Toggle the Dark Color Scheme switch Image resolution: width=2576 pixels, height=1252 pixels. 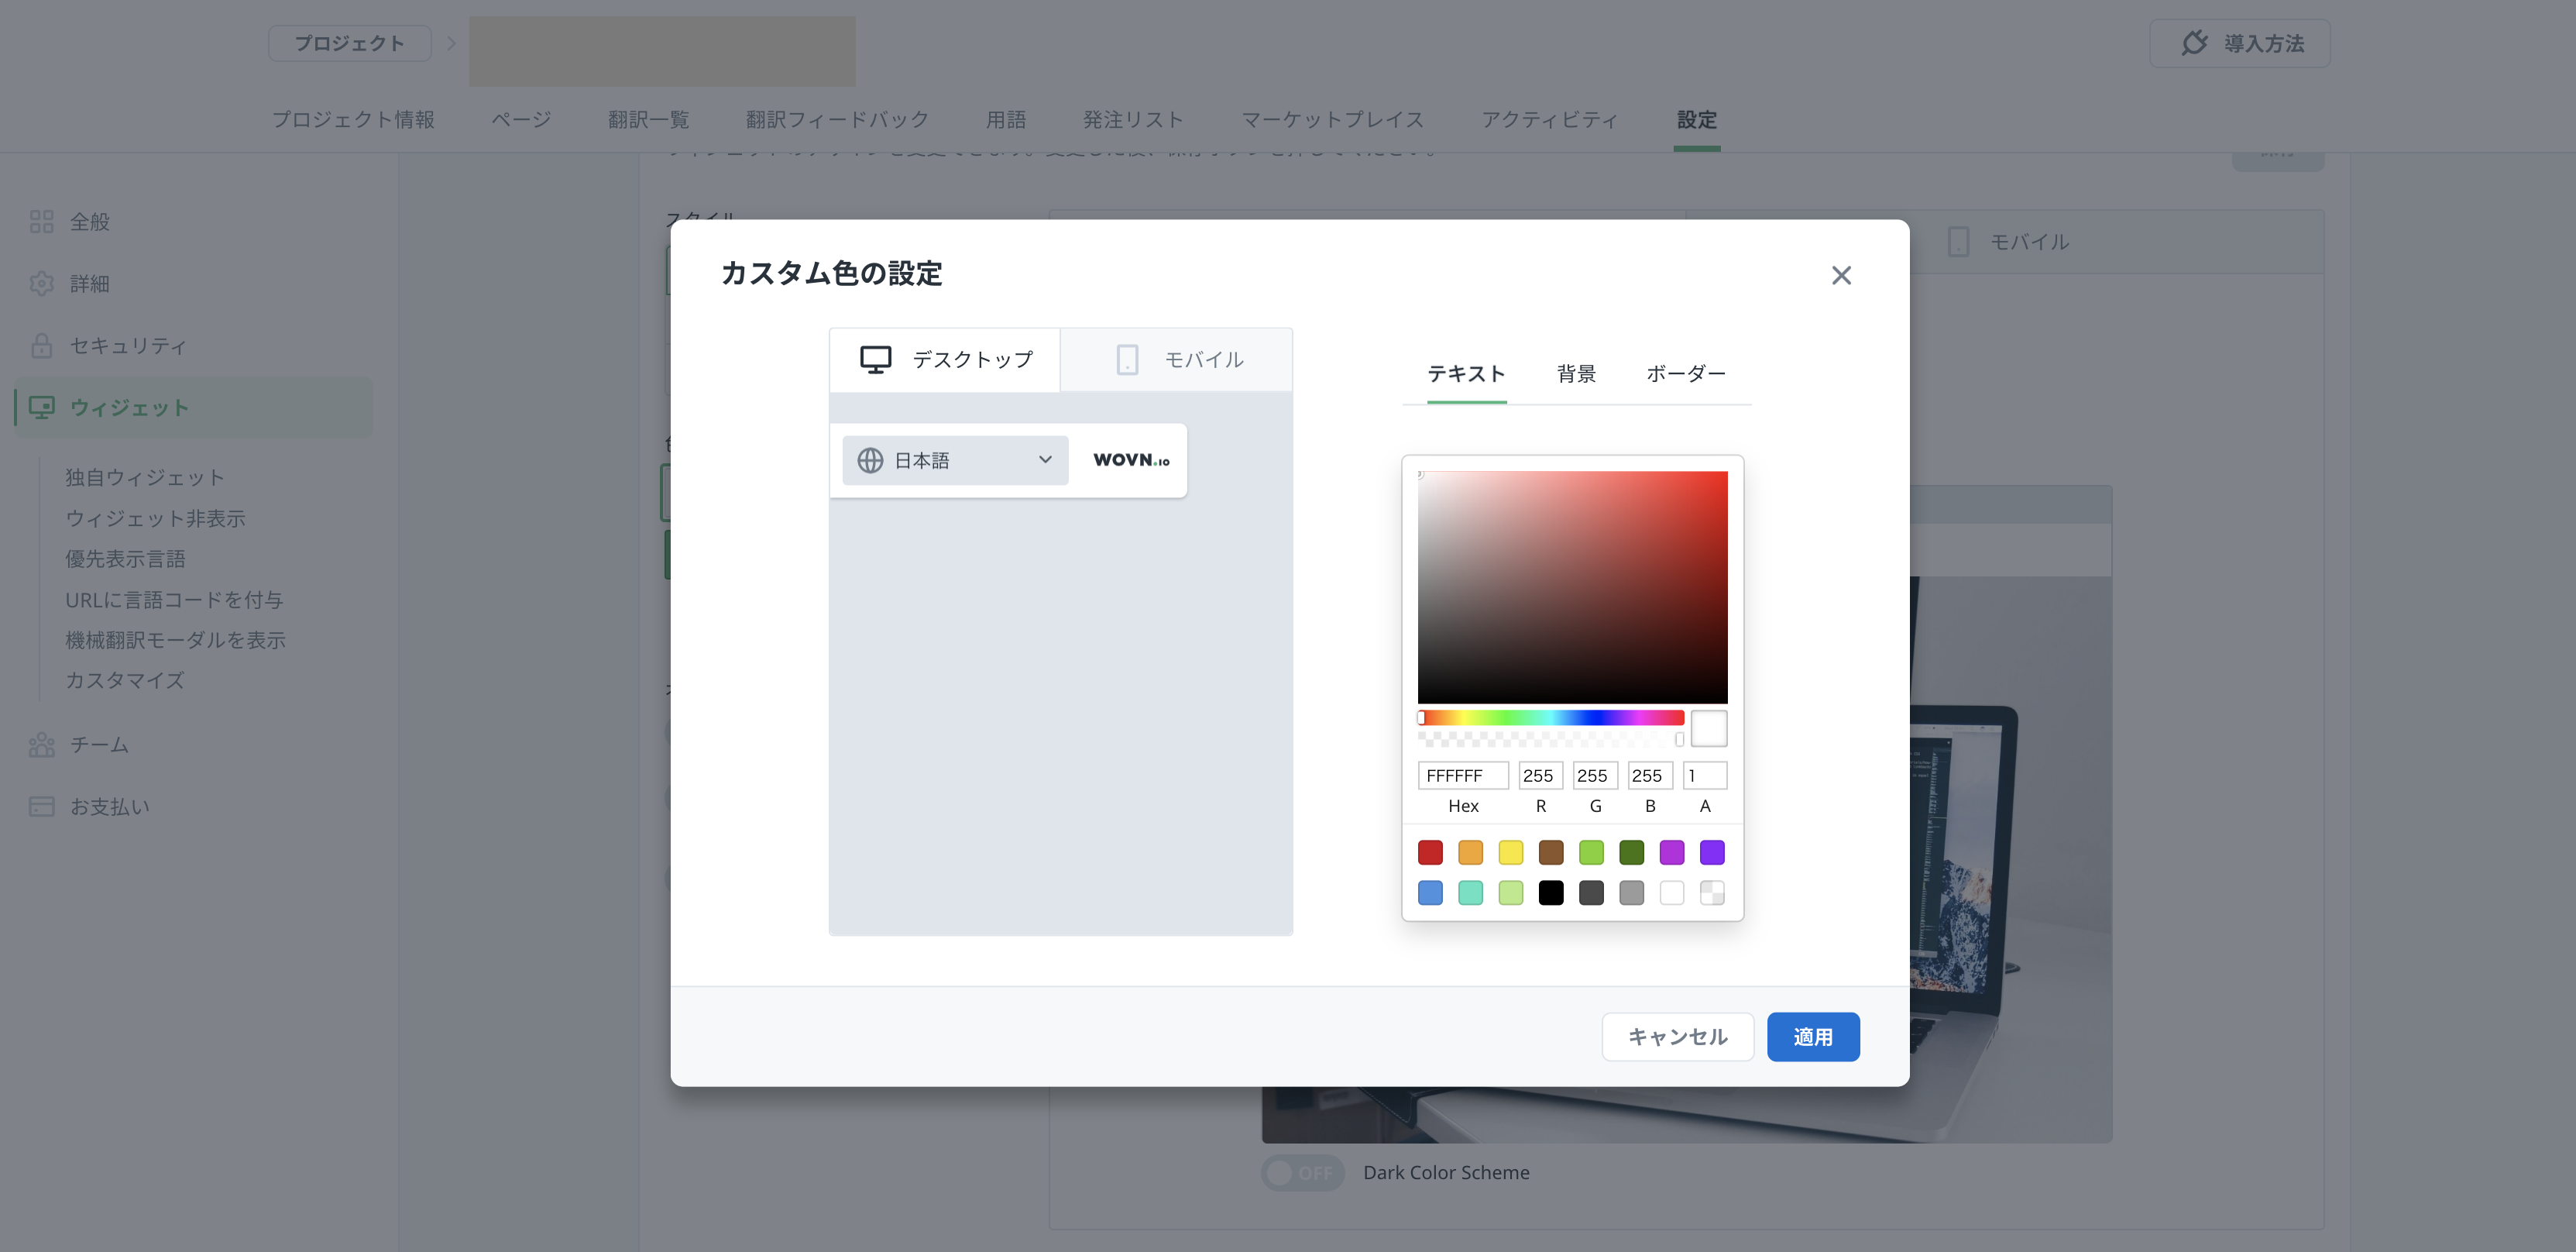tap(1302, 1172)
